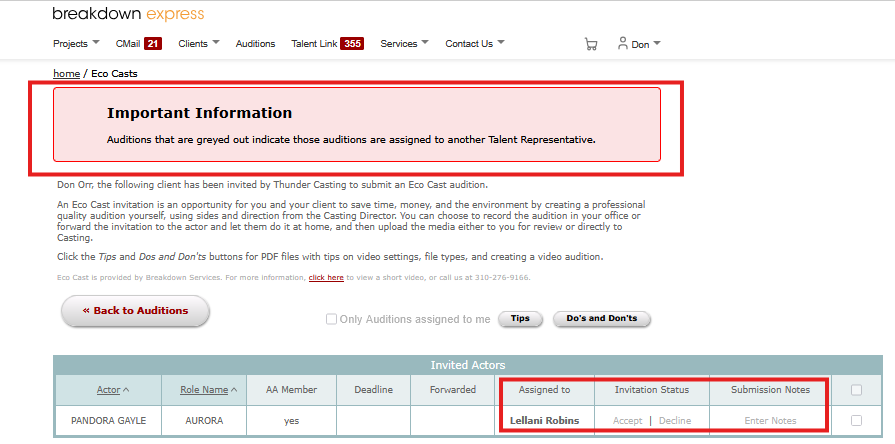Image resolution: width=895 pixels, height=444 pixels.
Task: Click the Breakdown Express logo
Action: point(128,14)
